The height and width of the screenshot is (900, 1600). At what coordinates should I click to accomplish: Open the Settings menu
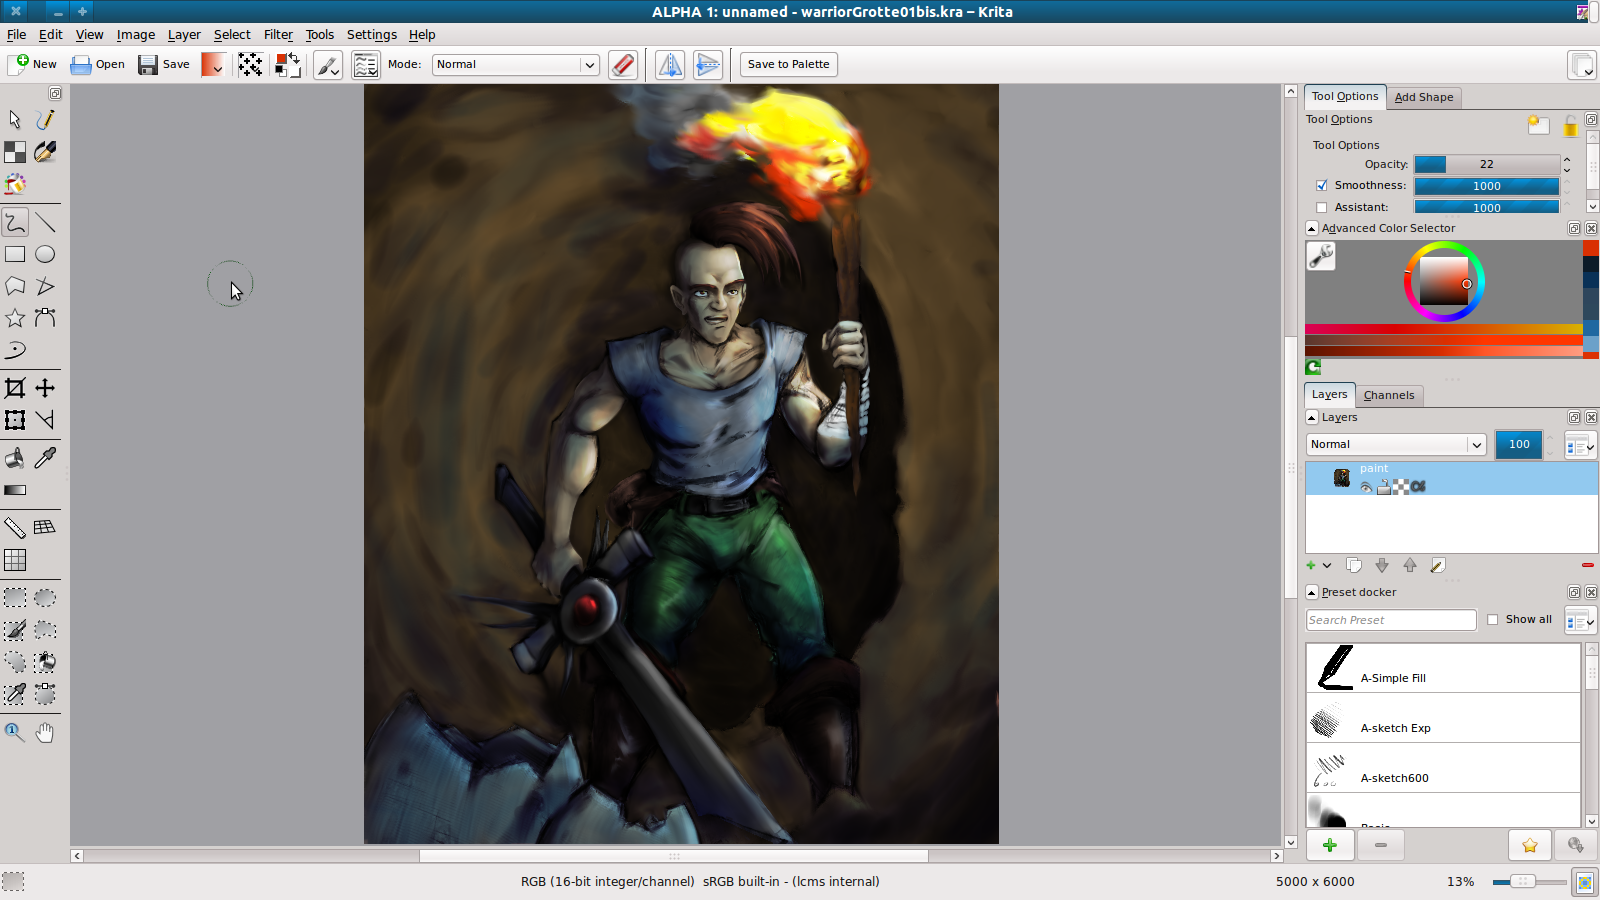[372, 35]
